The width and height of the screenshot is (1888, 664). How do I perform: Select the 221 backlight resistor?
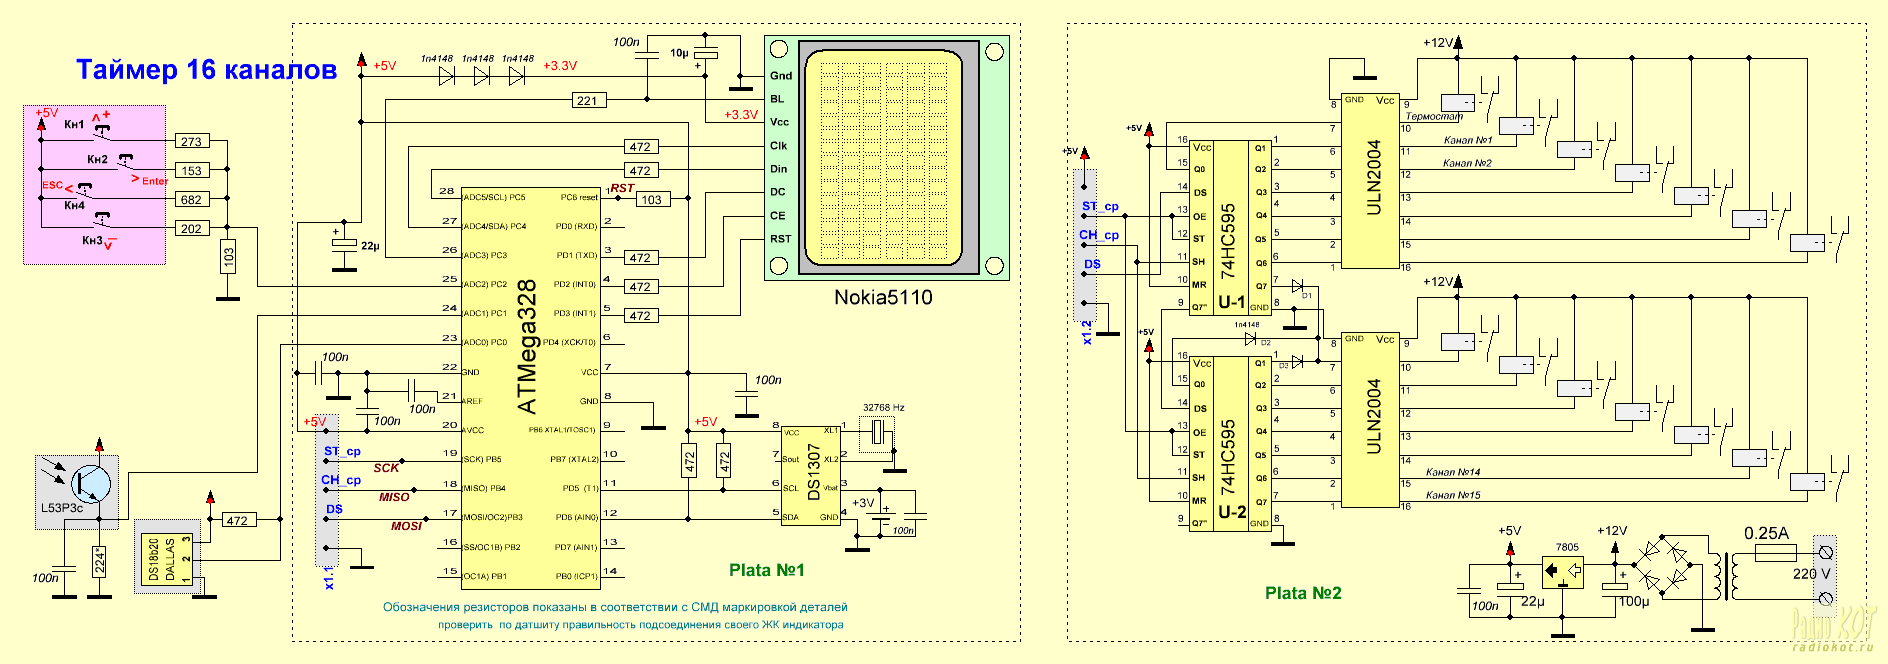coord(587,100)
